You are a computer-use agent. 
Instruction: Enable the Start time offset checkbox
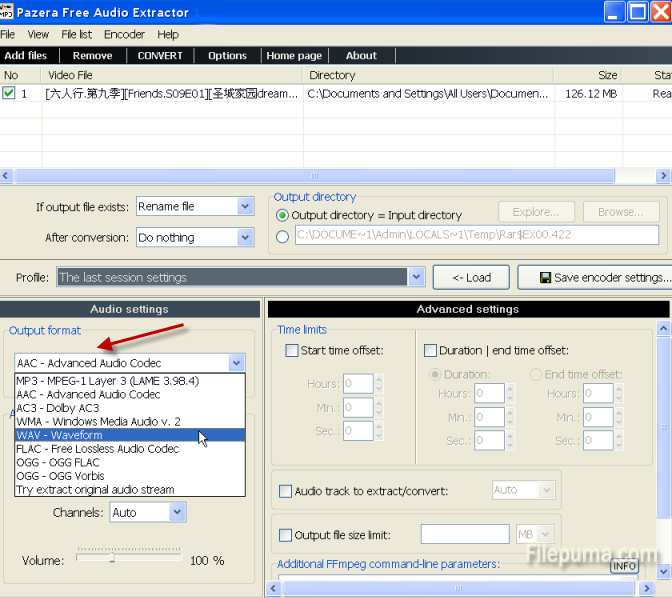coord(292,351)
